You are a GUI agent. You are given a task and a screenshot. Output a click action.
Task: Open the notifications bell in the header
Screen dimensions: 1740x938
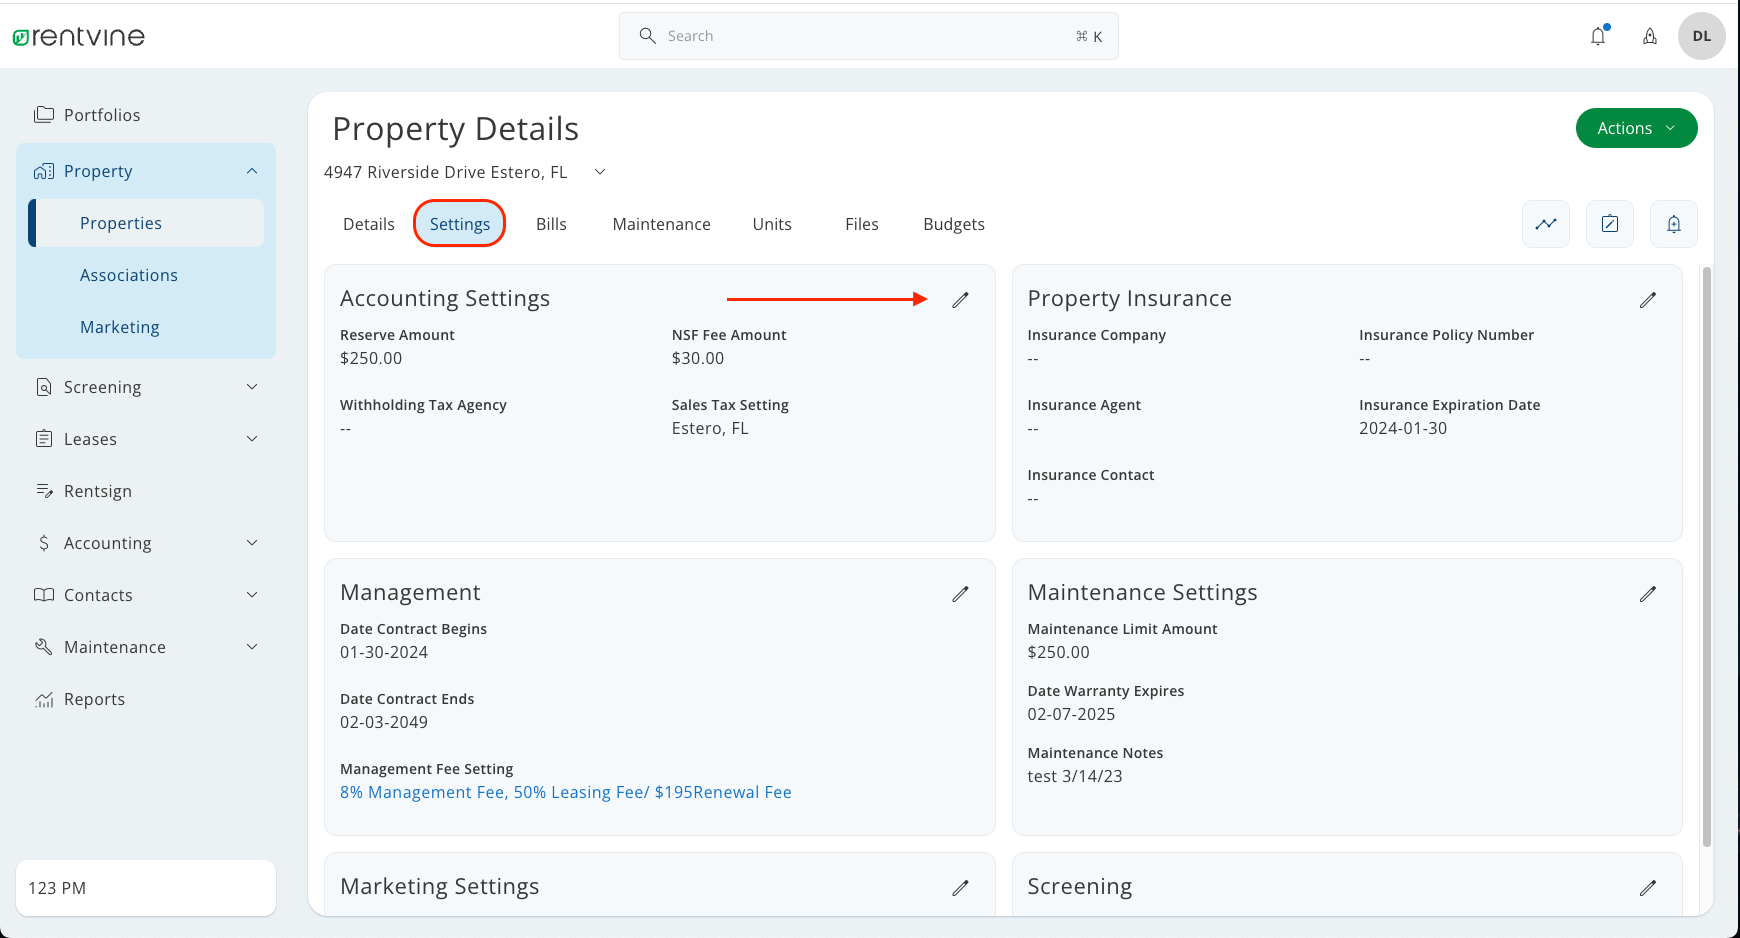tap(1598, 35)
